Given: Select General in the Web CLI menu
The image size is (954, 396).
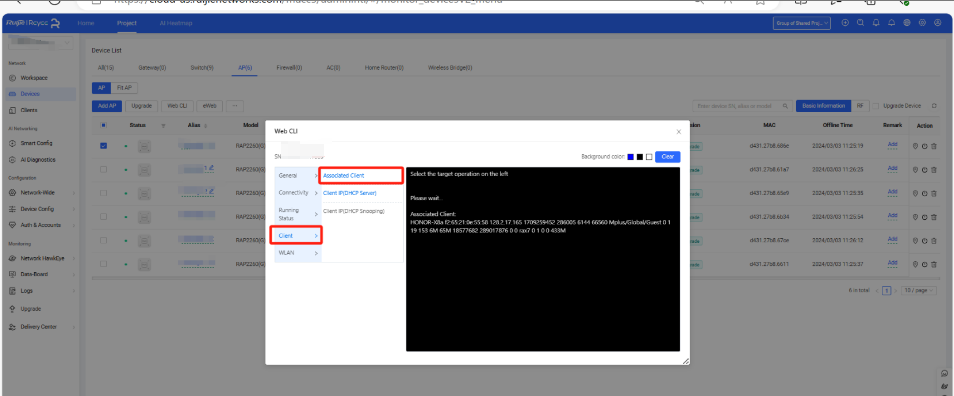Looking at the screenshot, I should (x=298, y=175).
